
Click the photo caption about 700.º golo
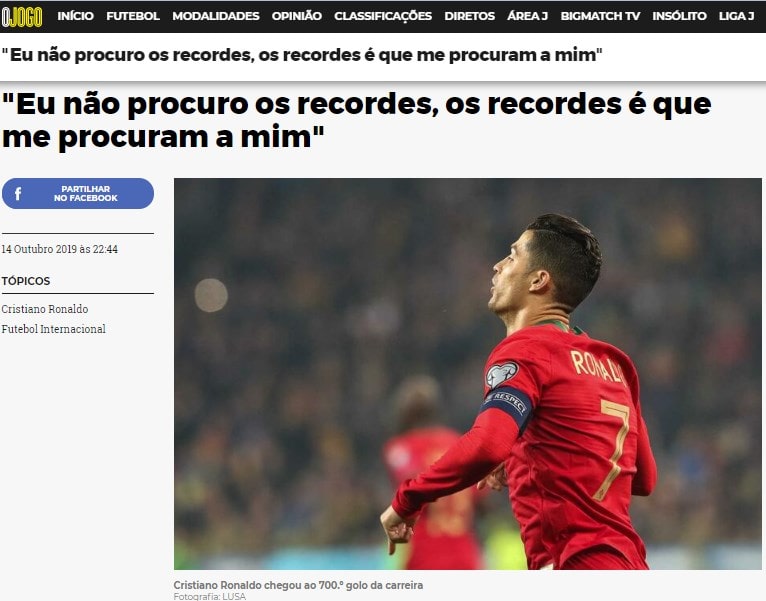click(x=298, y=585)
